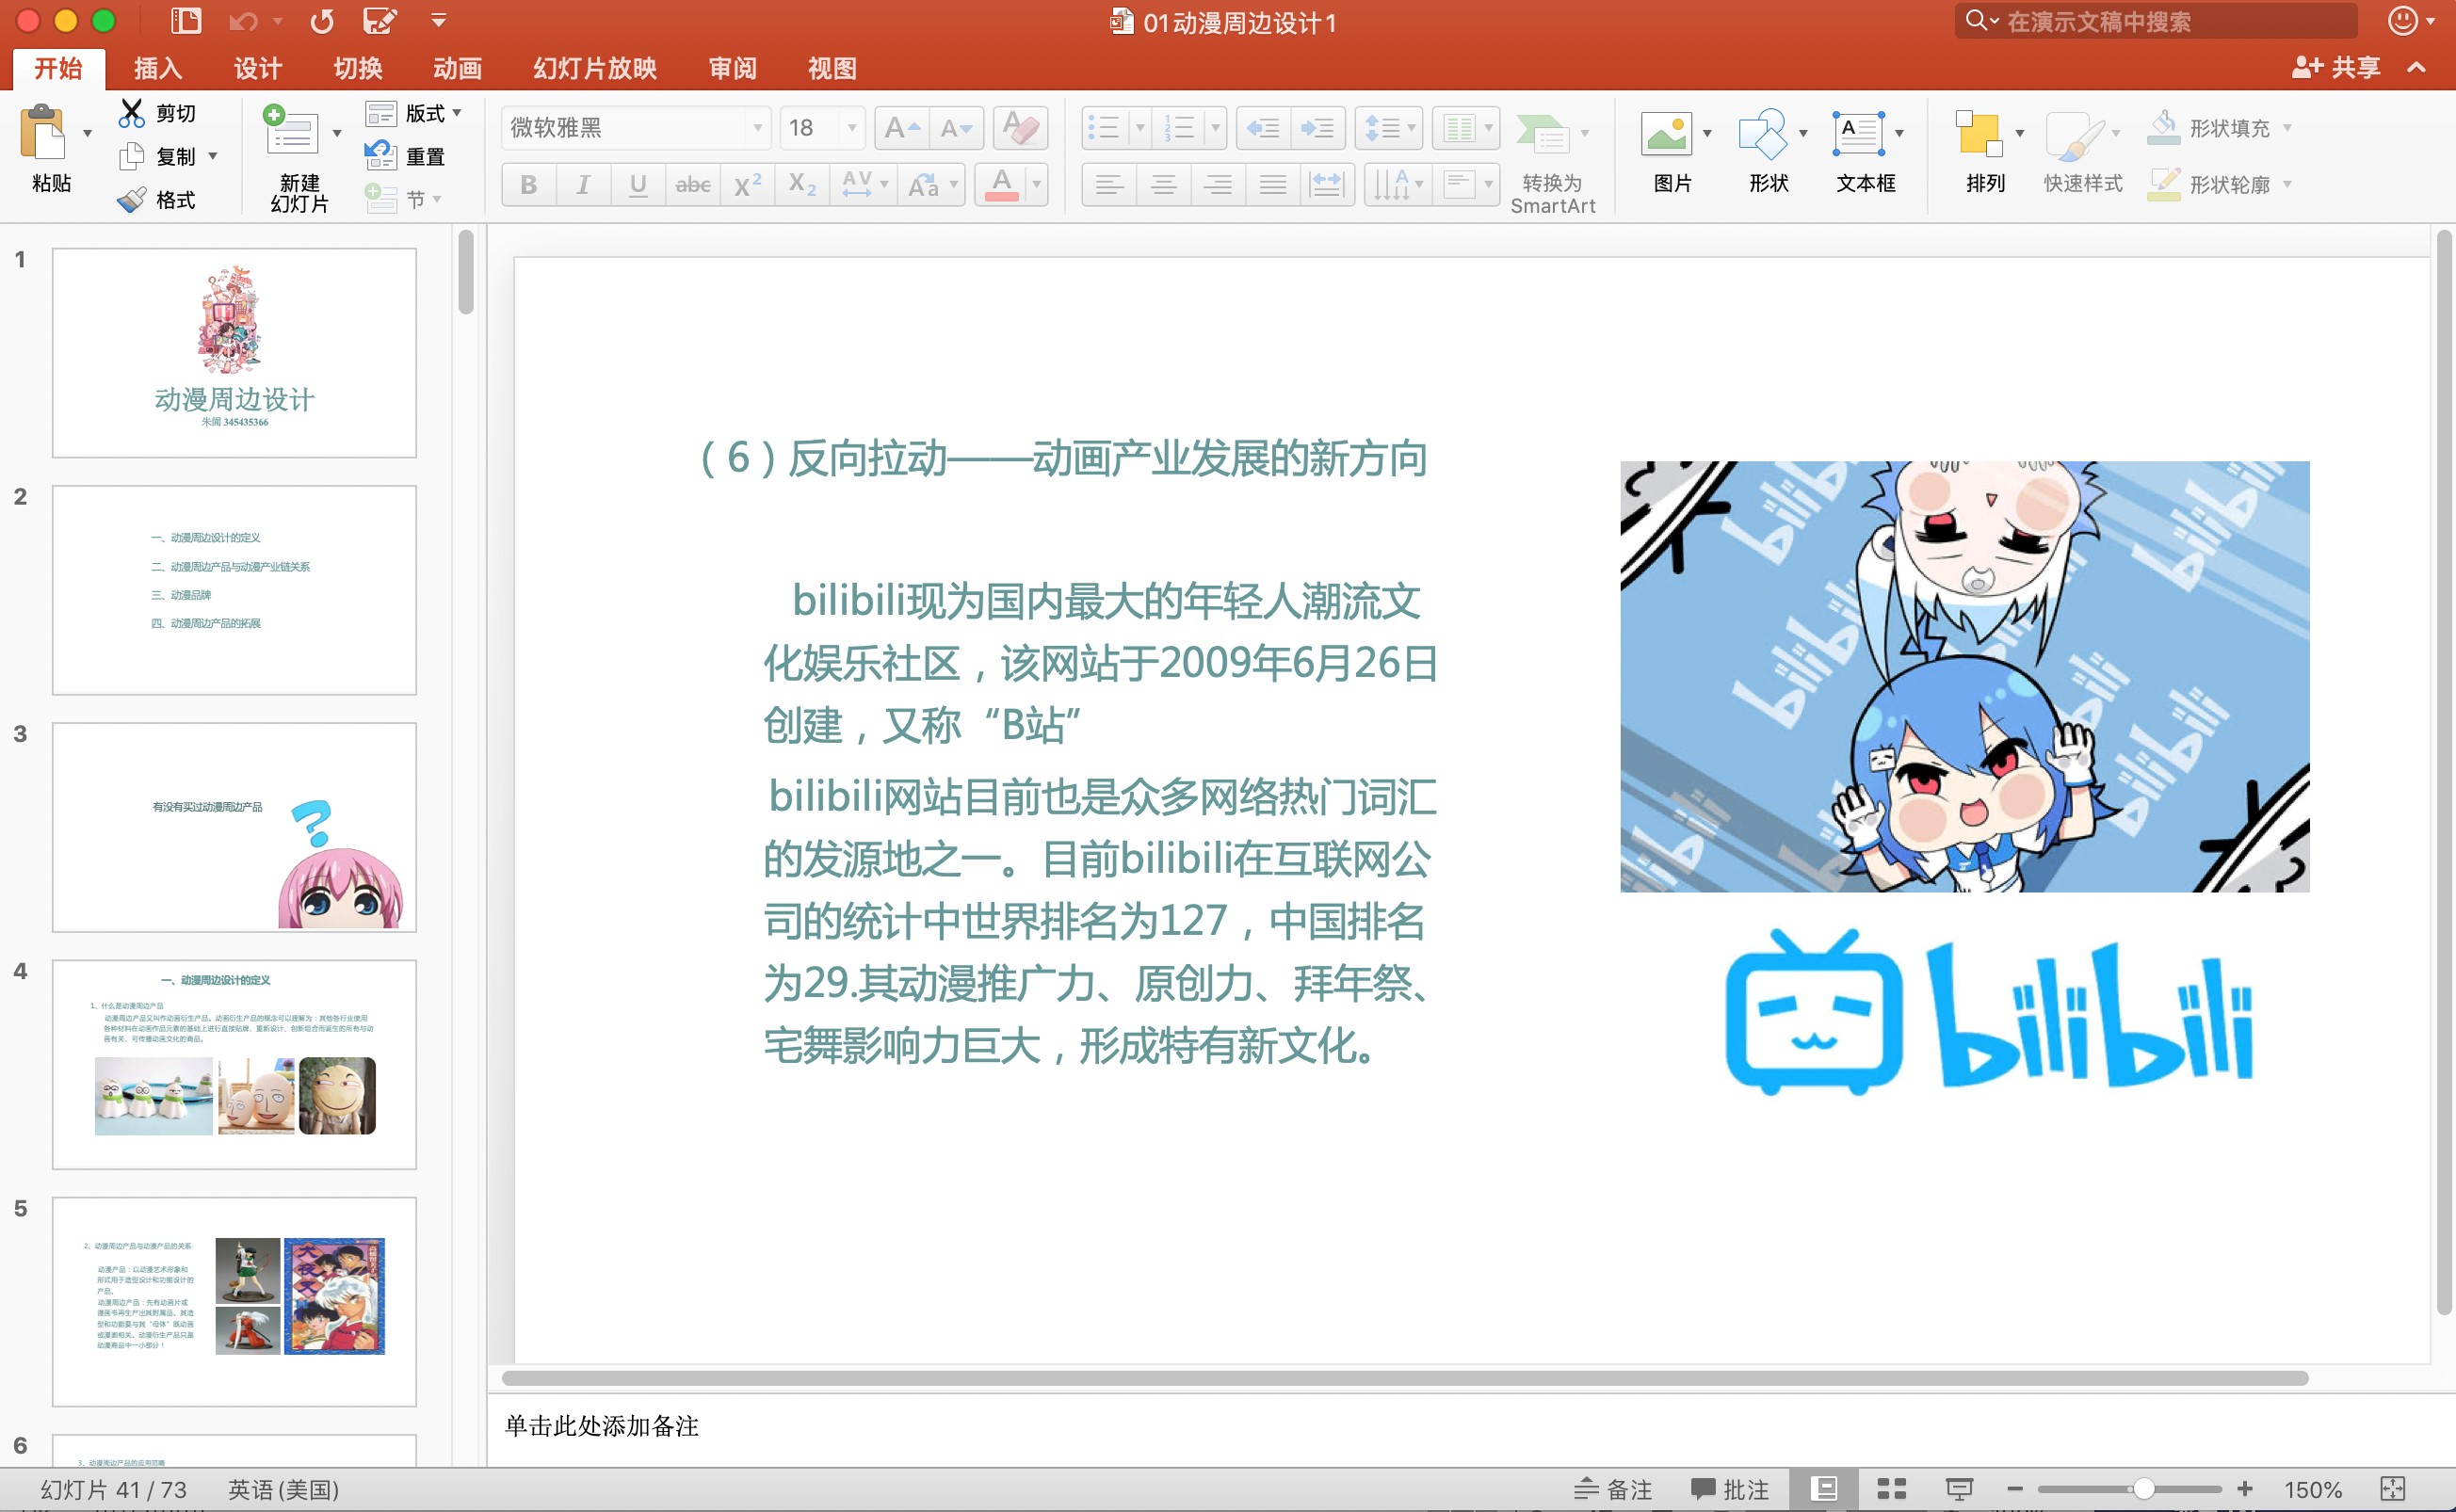The image size is (2456, 1512).
Task: Click the Text Box (文本框) icon
Action: [1858, 135]
